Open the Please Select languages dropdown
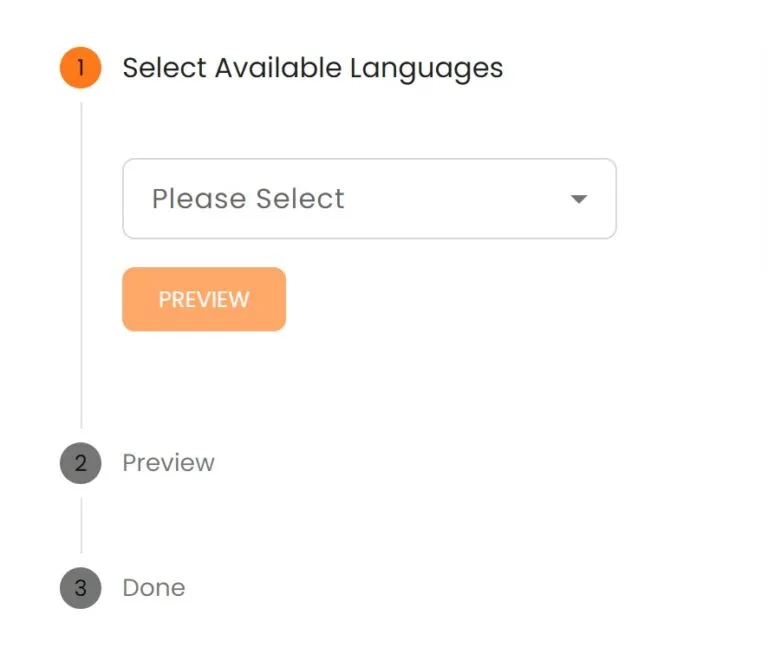768x661 pixels. 369,198
